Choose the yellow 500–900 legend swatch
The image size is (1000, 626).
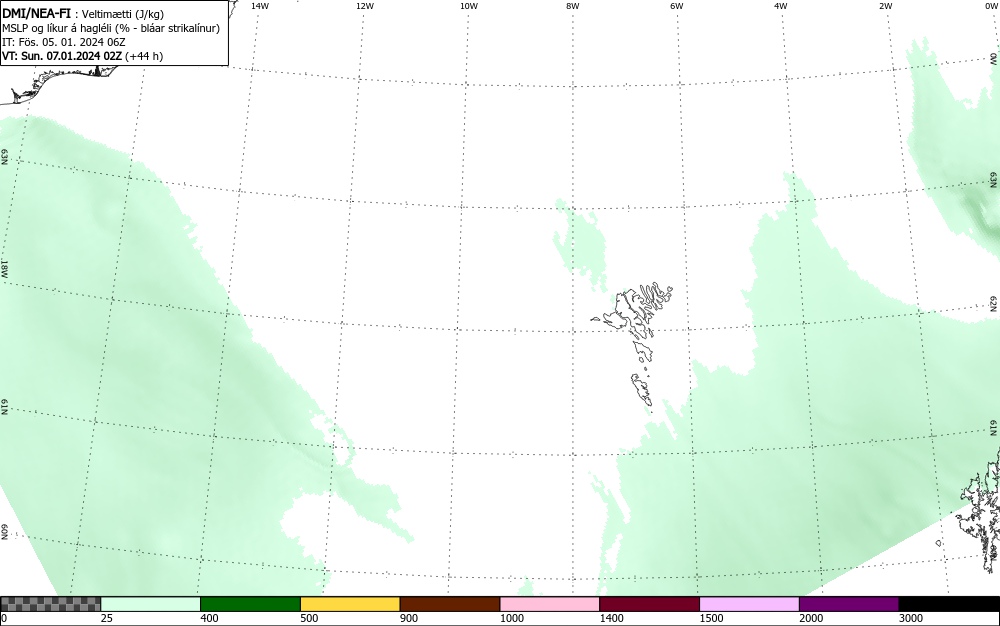tap(350, 604)
